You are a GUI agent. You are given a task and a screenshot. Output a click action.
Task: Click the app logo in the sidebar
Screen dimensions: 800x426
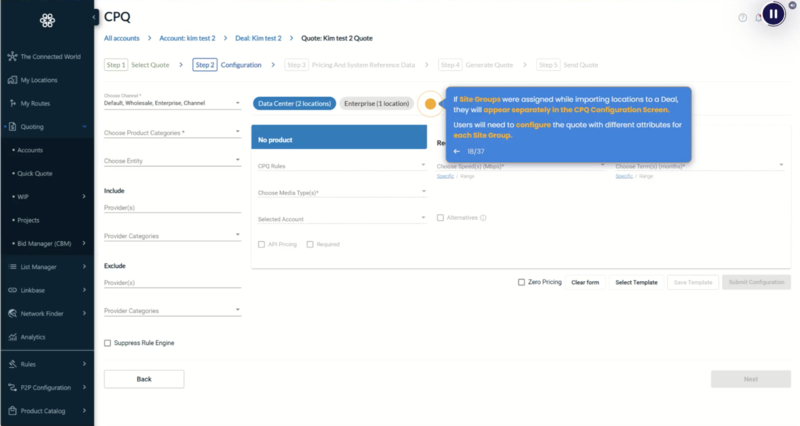pos(47,20)
